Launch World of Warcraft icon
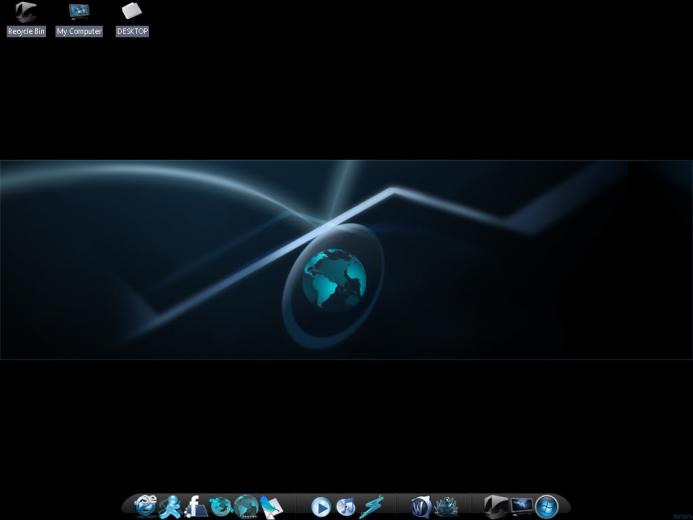Viewport: 693px width, 520px height. tap(420, 507)
